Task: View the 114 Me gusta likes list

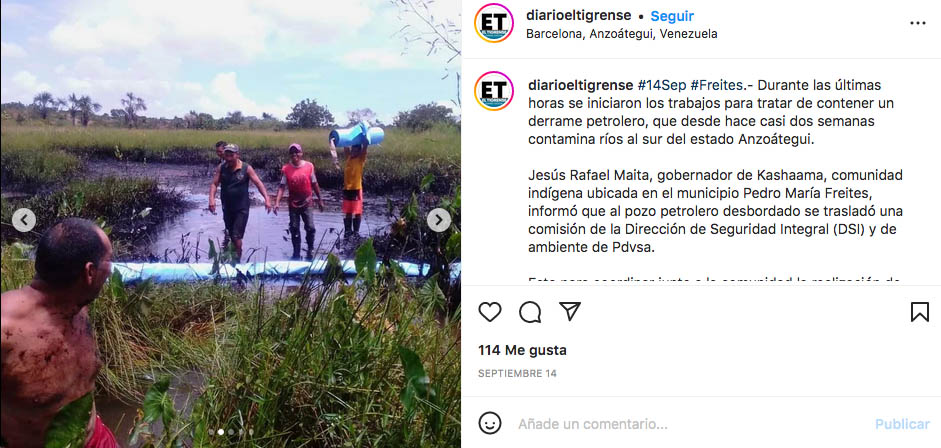Action: click(x=522, y=350)
